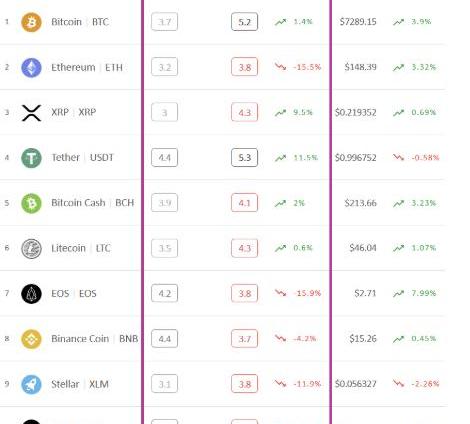Click the EOS 4.2 score box

pyautogui.click(x=164, y=293)
